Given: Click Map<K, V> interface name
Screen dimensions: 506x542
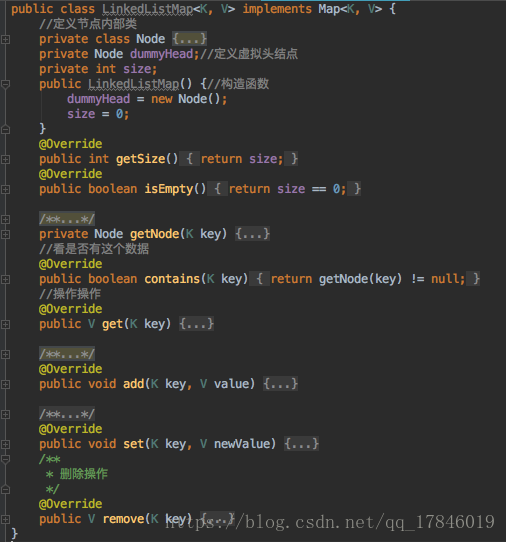Looking at the screenshot, I should [350, 9].
